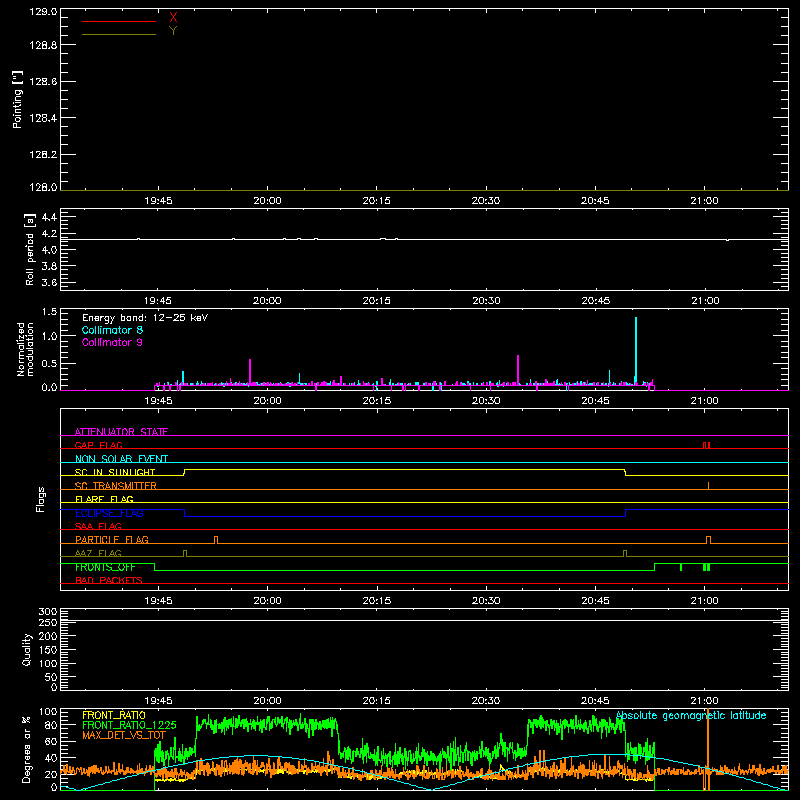Screen dimensions: 800x800
Task: Click the SAA_FLAG label
Action: (x=98, y=526)
